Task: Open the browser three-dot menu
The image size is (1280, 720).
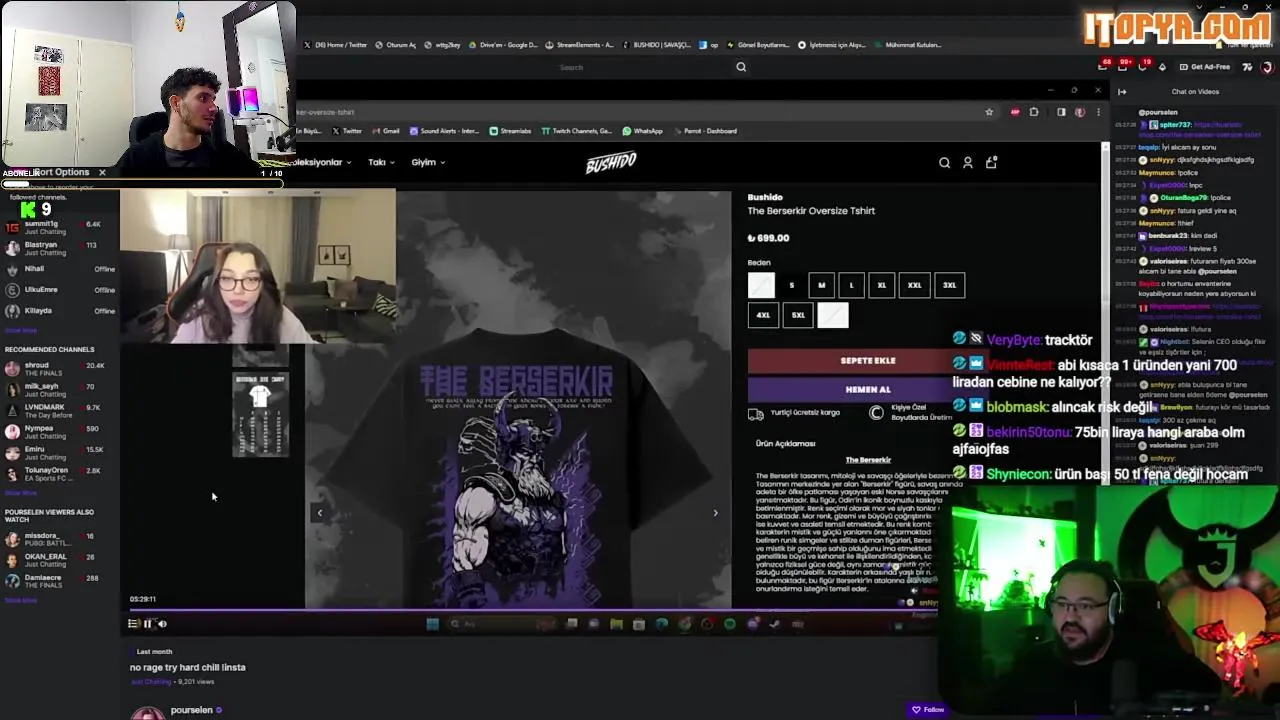Action: 1098,112
